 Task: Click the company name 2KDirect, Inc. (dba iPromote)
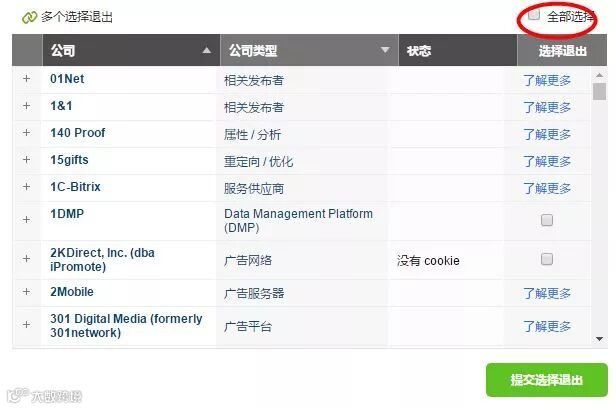[x=103, y=259]
